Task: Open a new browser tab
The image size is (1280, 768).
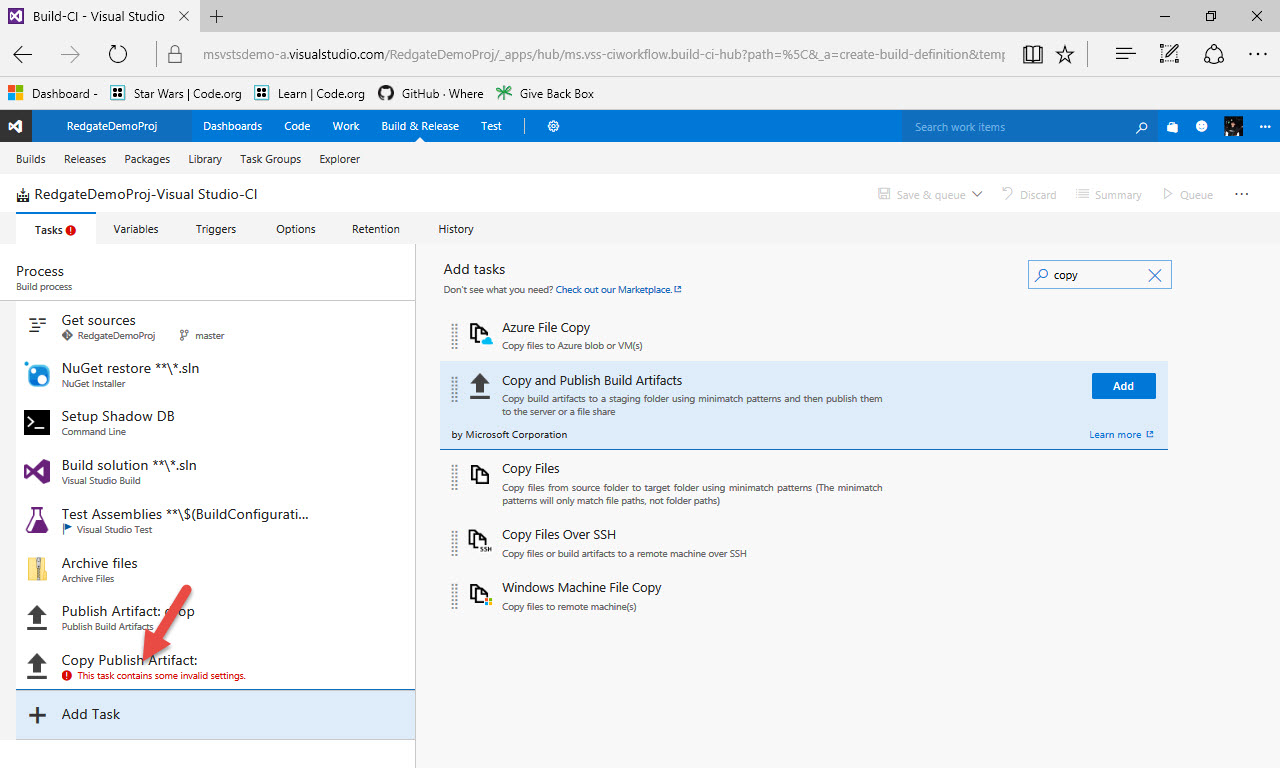Action: coord(216,16)
